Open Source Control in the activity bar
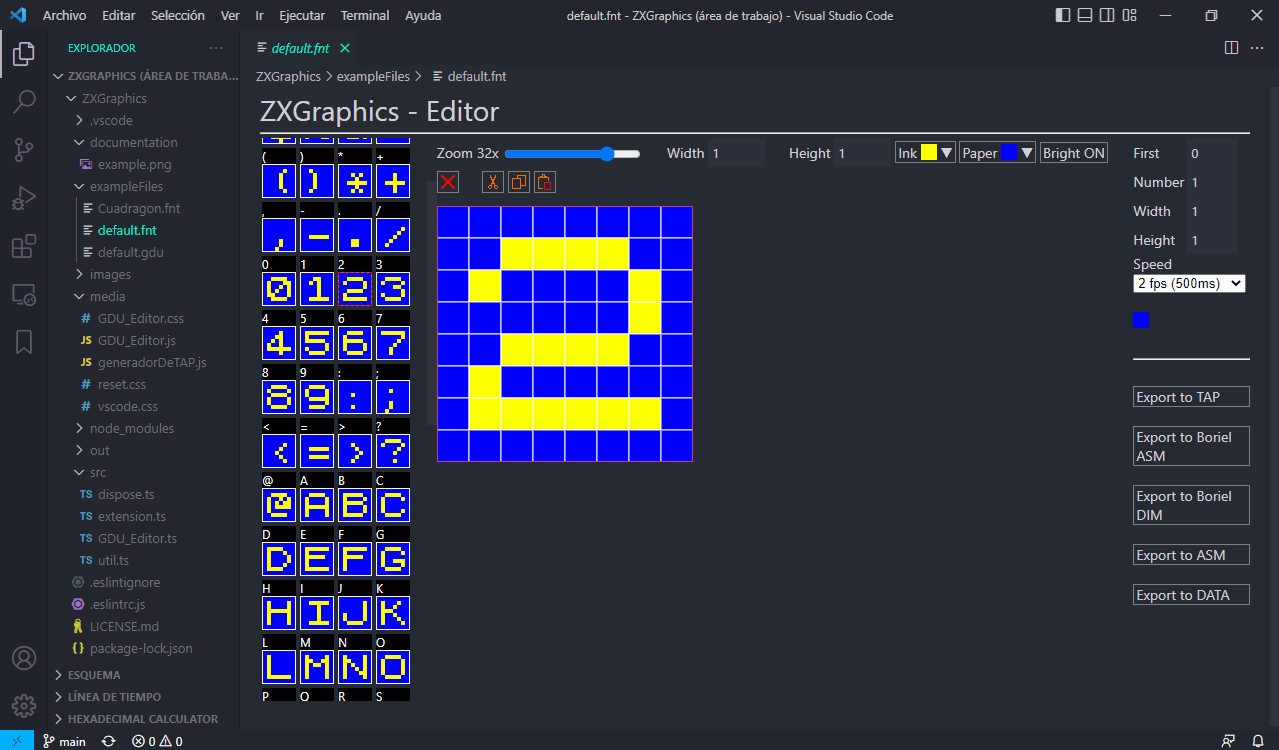This screenshot has height=750, width=1279. click(22, 149)
